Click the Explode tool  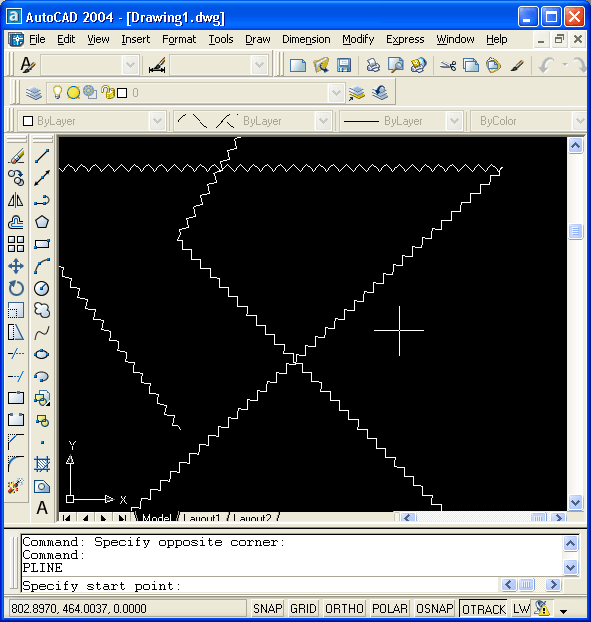point(16,486)
